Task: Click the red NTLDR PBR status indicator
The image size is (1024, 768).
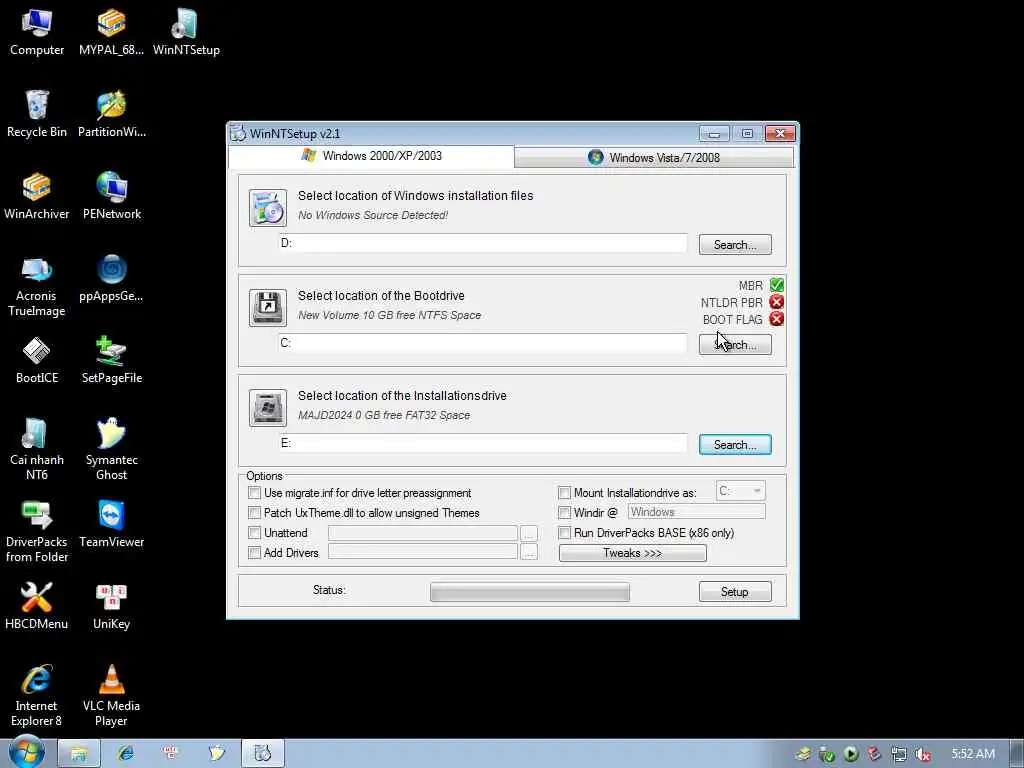Action: 776,302
